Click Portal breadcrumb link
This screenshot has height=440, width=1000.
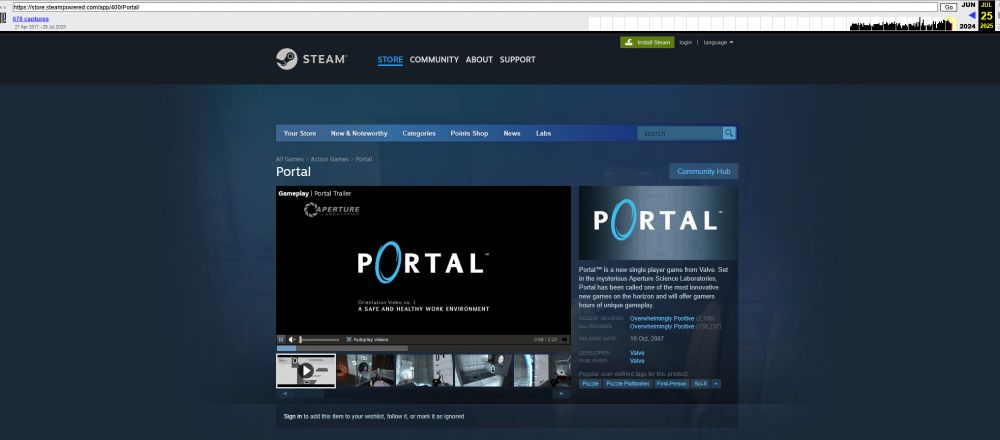tap(364, 159)
